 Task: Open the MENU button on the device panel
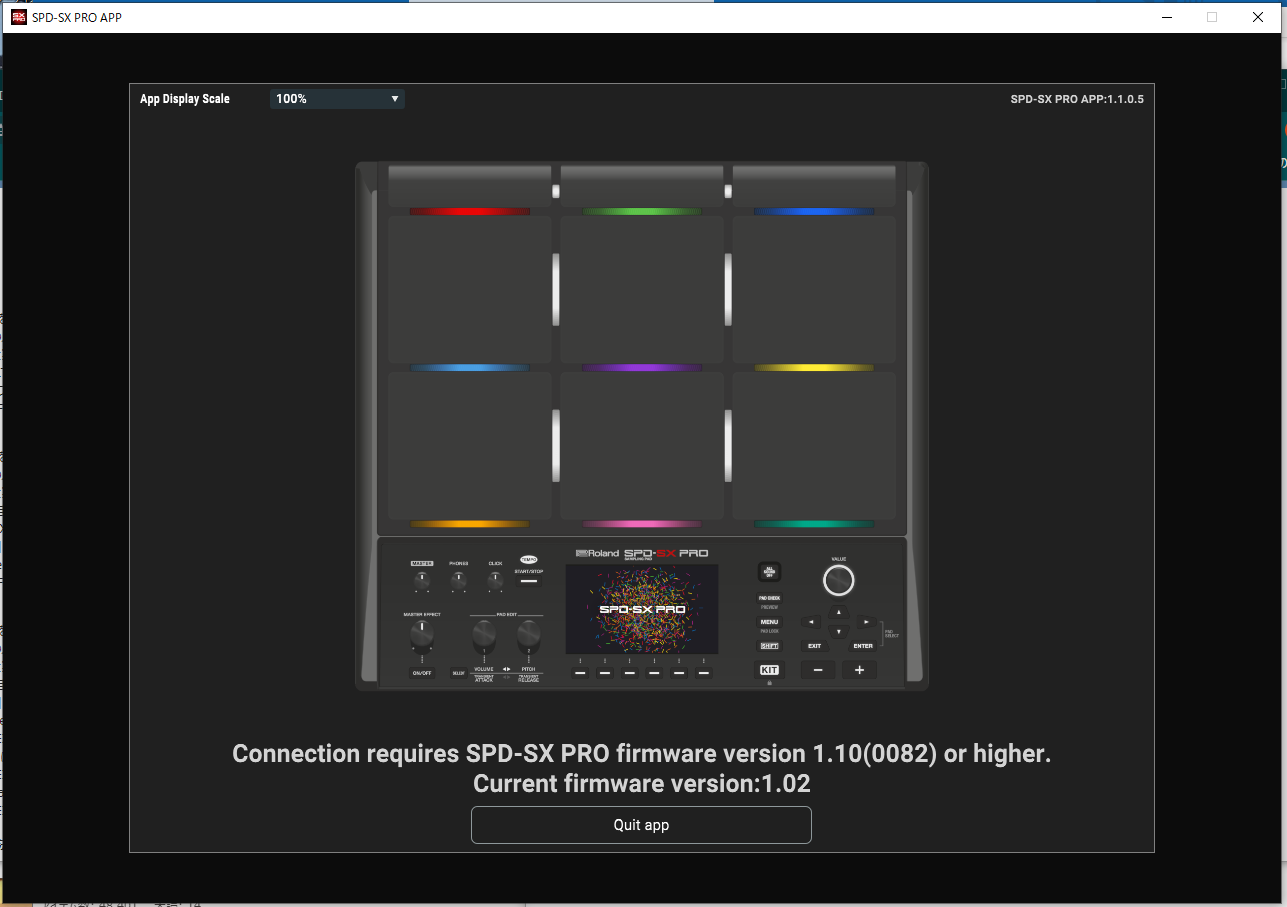coord(770,622)
